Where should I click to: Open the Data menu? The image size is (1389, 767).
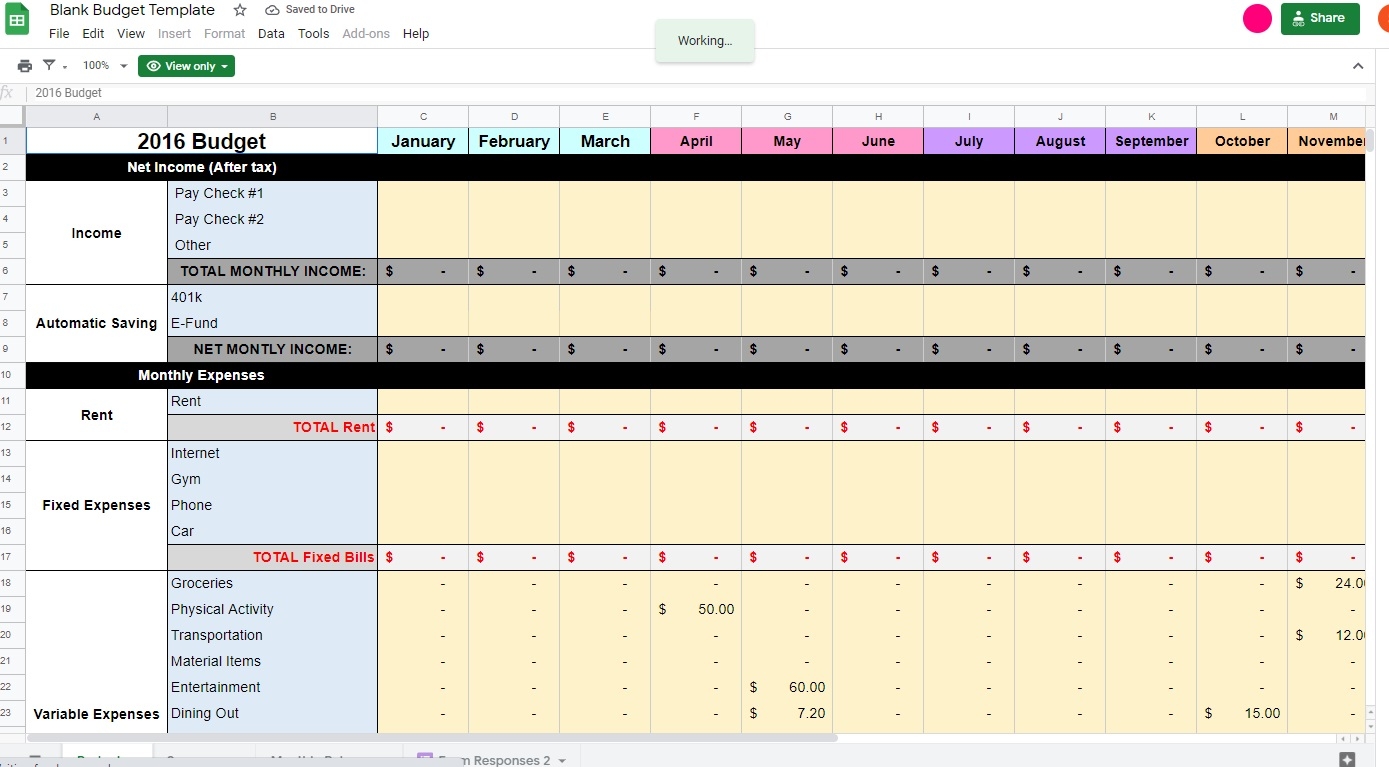271,33
